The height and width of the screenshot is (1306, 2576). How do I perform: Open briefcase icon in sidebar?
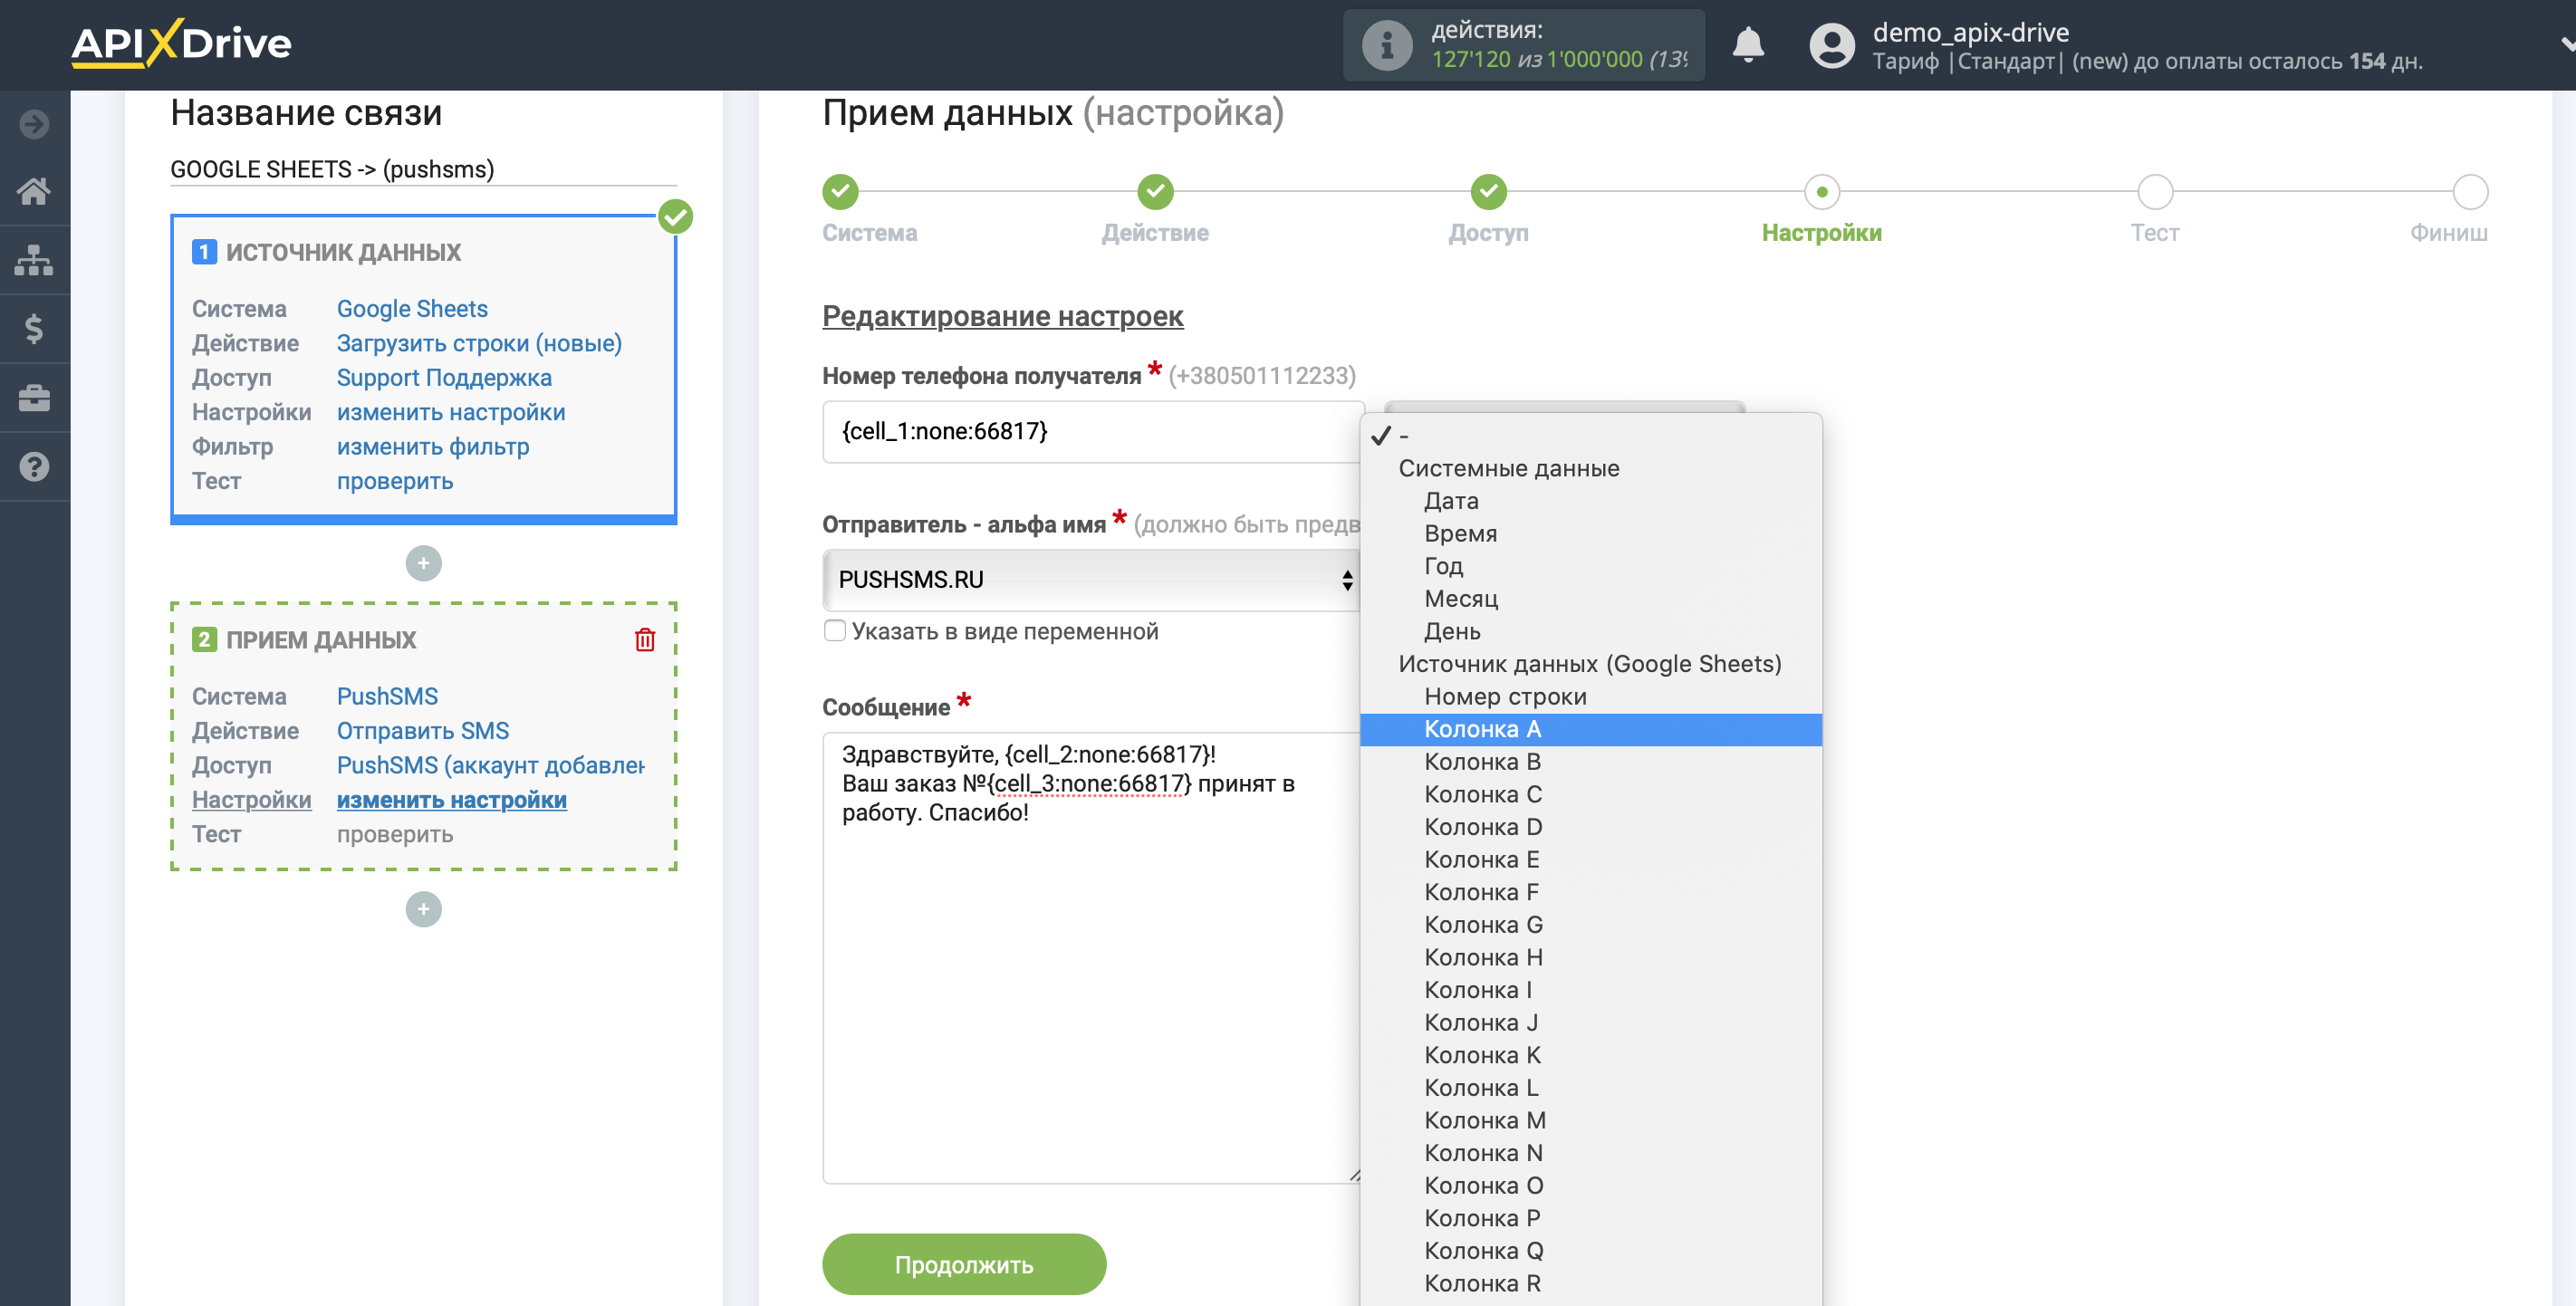(34, 397)
